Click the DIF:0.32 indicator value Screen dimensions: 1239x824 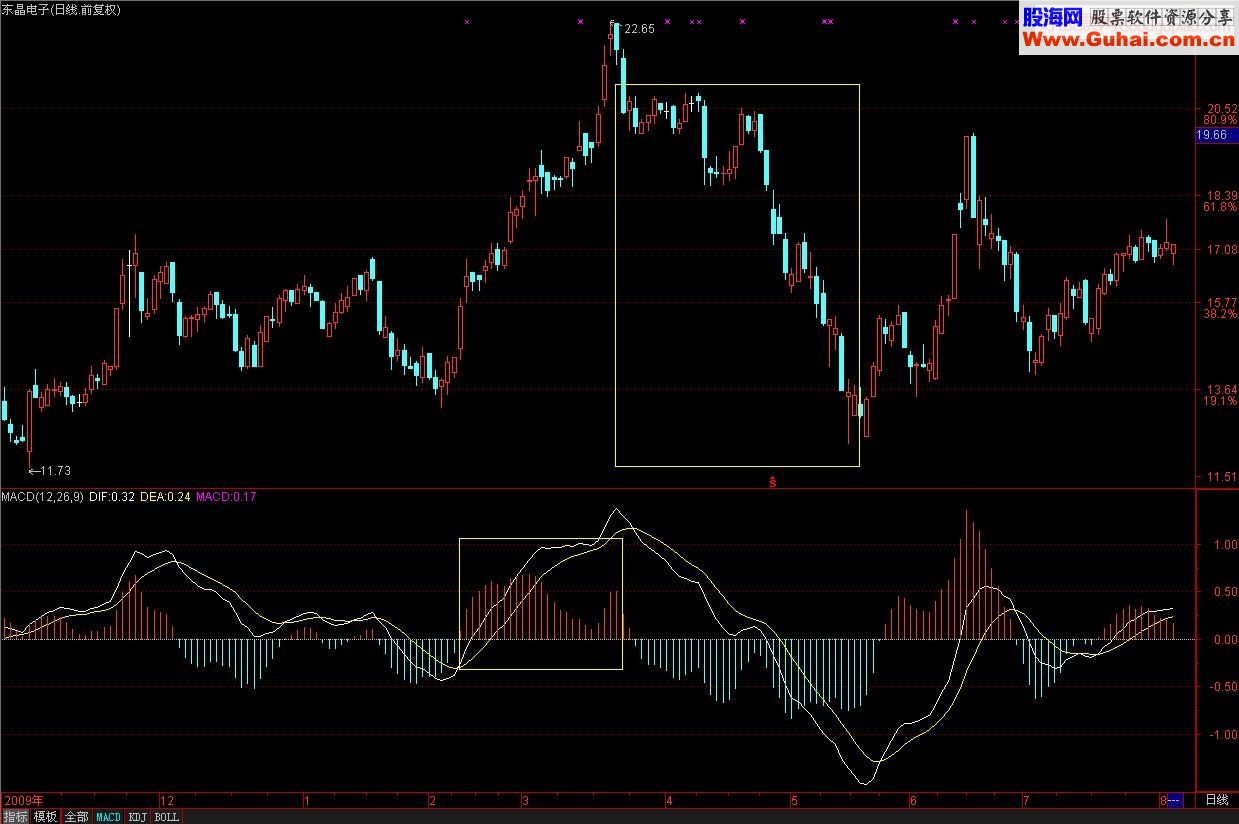[112, 496]
